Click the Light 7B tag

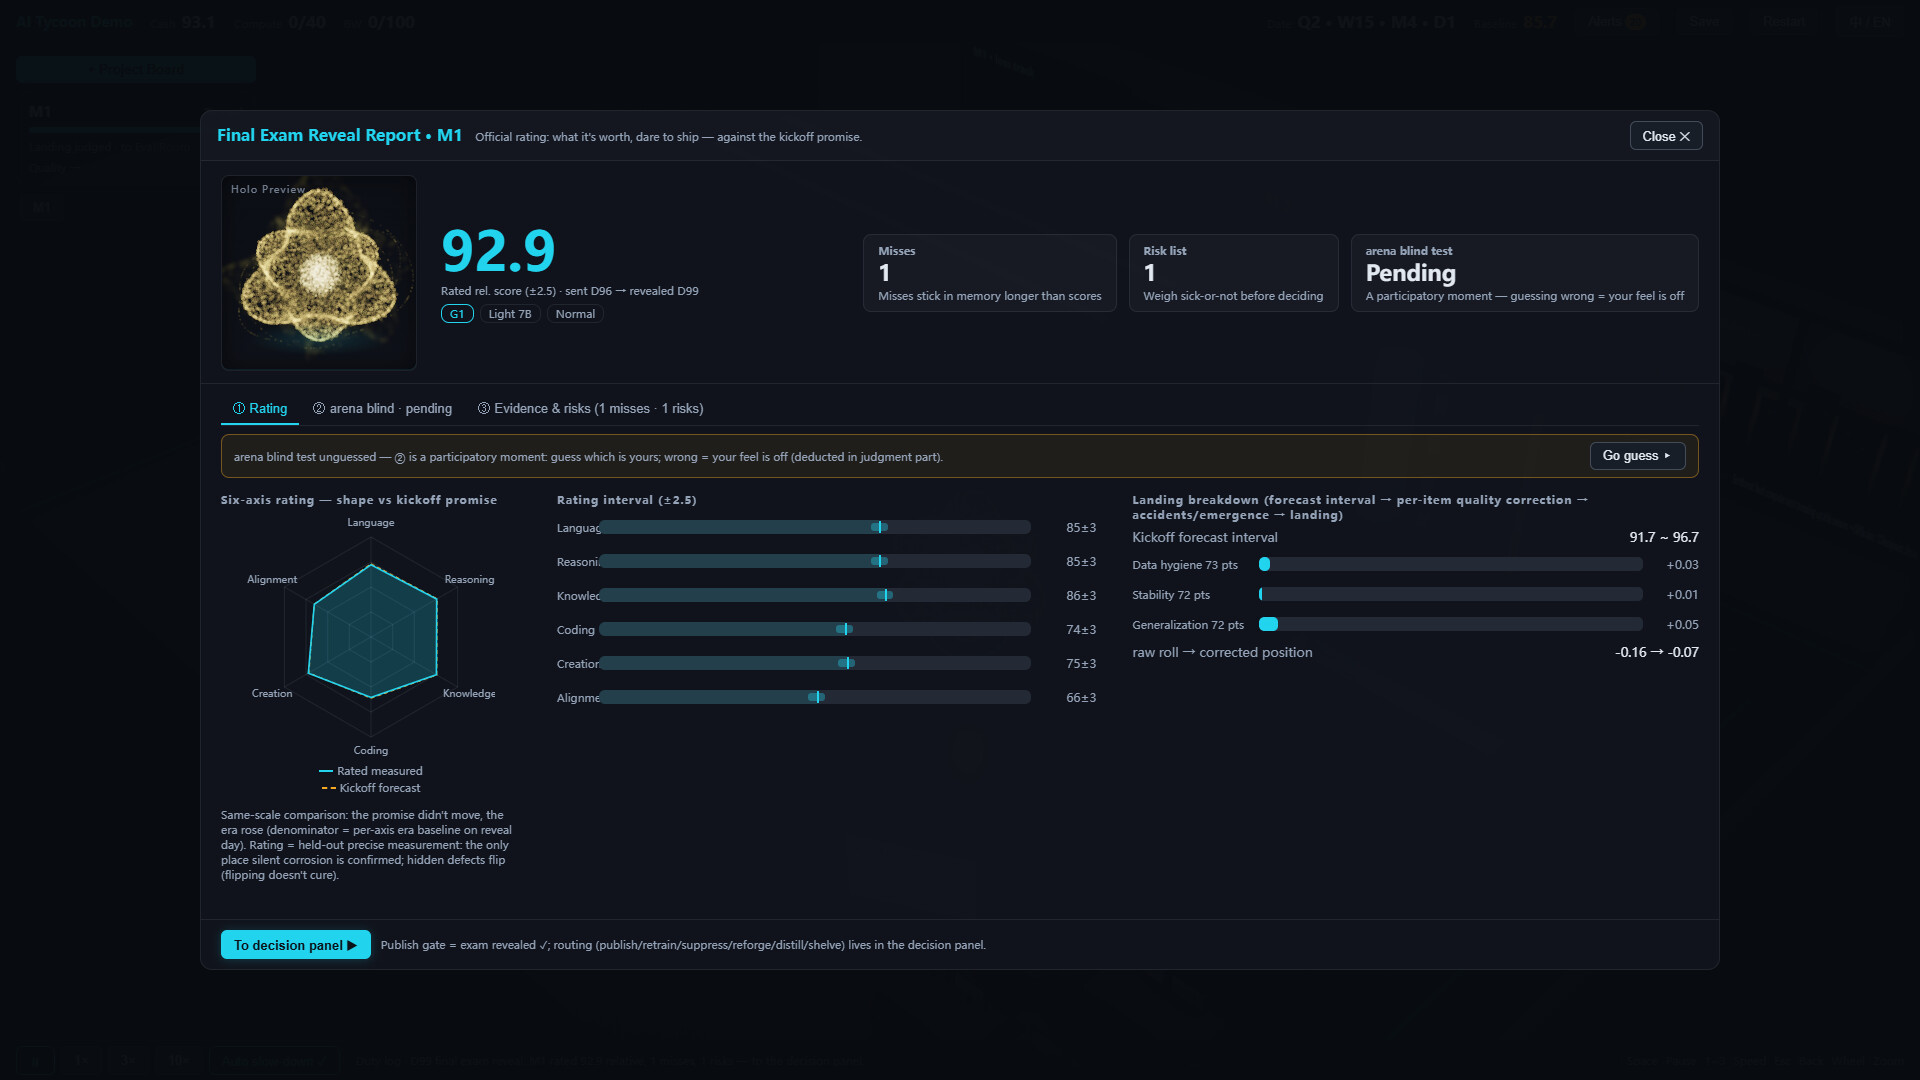click(x=510, y=314)
